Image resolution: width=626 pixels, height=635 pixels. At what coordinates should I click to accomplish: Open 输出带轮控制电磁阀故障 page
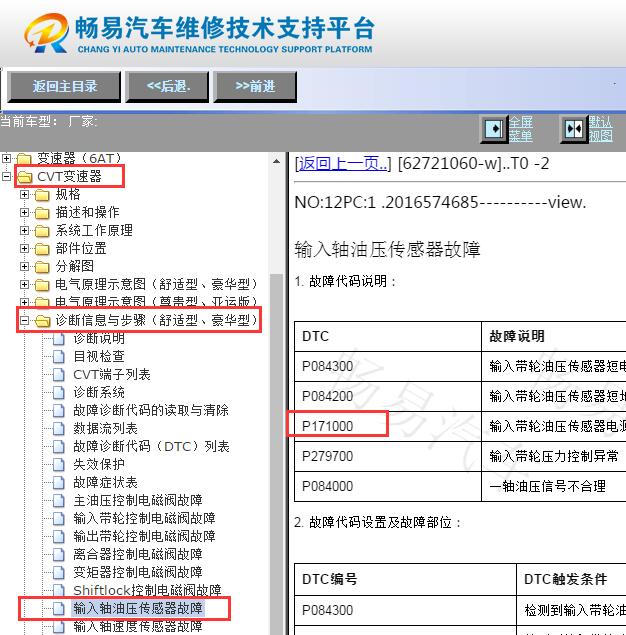click(x=144, y=536)
